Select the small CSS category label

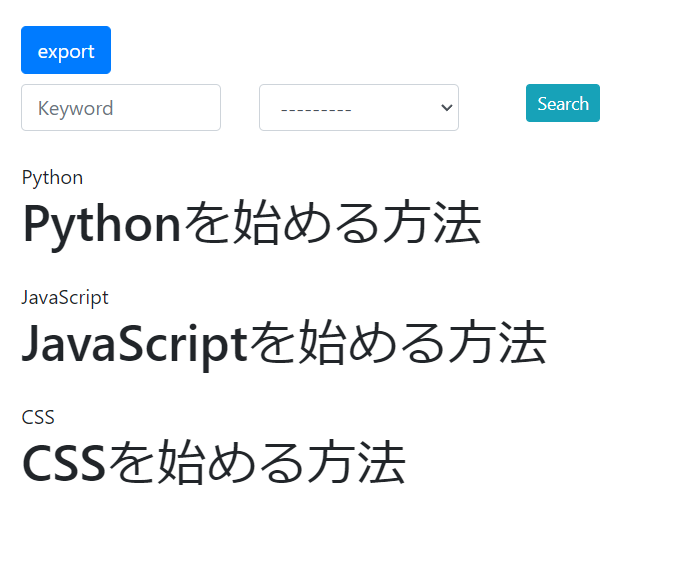[x=38, y=417]
